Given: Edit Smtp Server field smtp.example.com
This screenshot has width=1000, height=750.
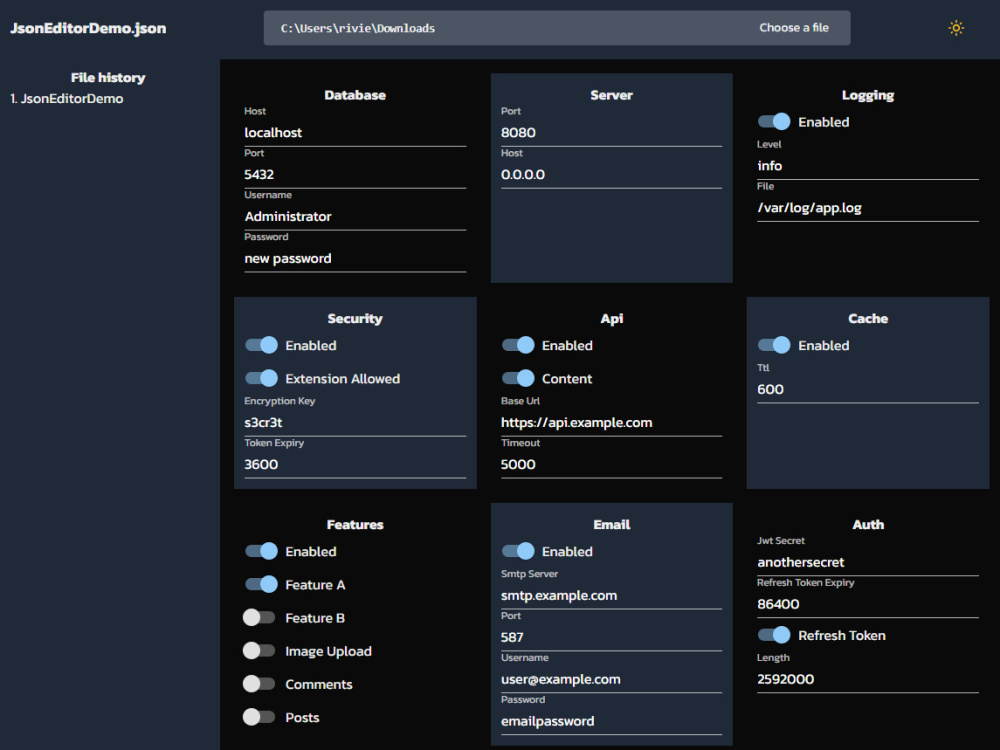Looking at the screenshot, I should point(612,596).
